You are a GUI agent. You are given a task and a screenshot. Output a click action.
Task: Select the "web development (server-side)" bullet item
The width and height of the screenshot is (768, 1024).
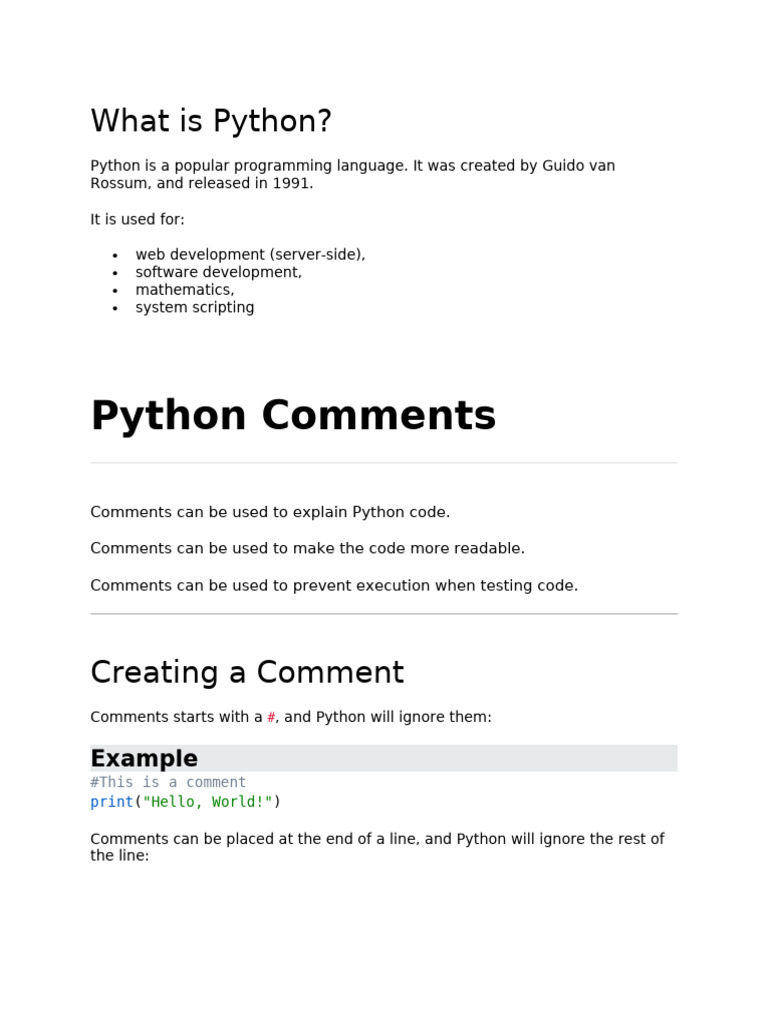click(x=250, y=255)
